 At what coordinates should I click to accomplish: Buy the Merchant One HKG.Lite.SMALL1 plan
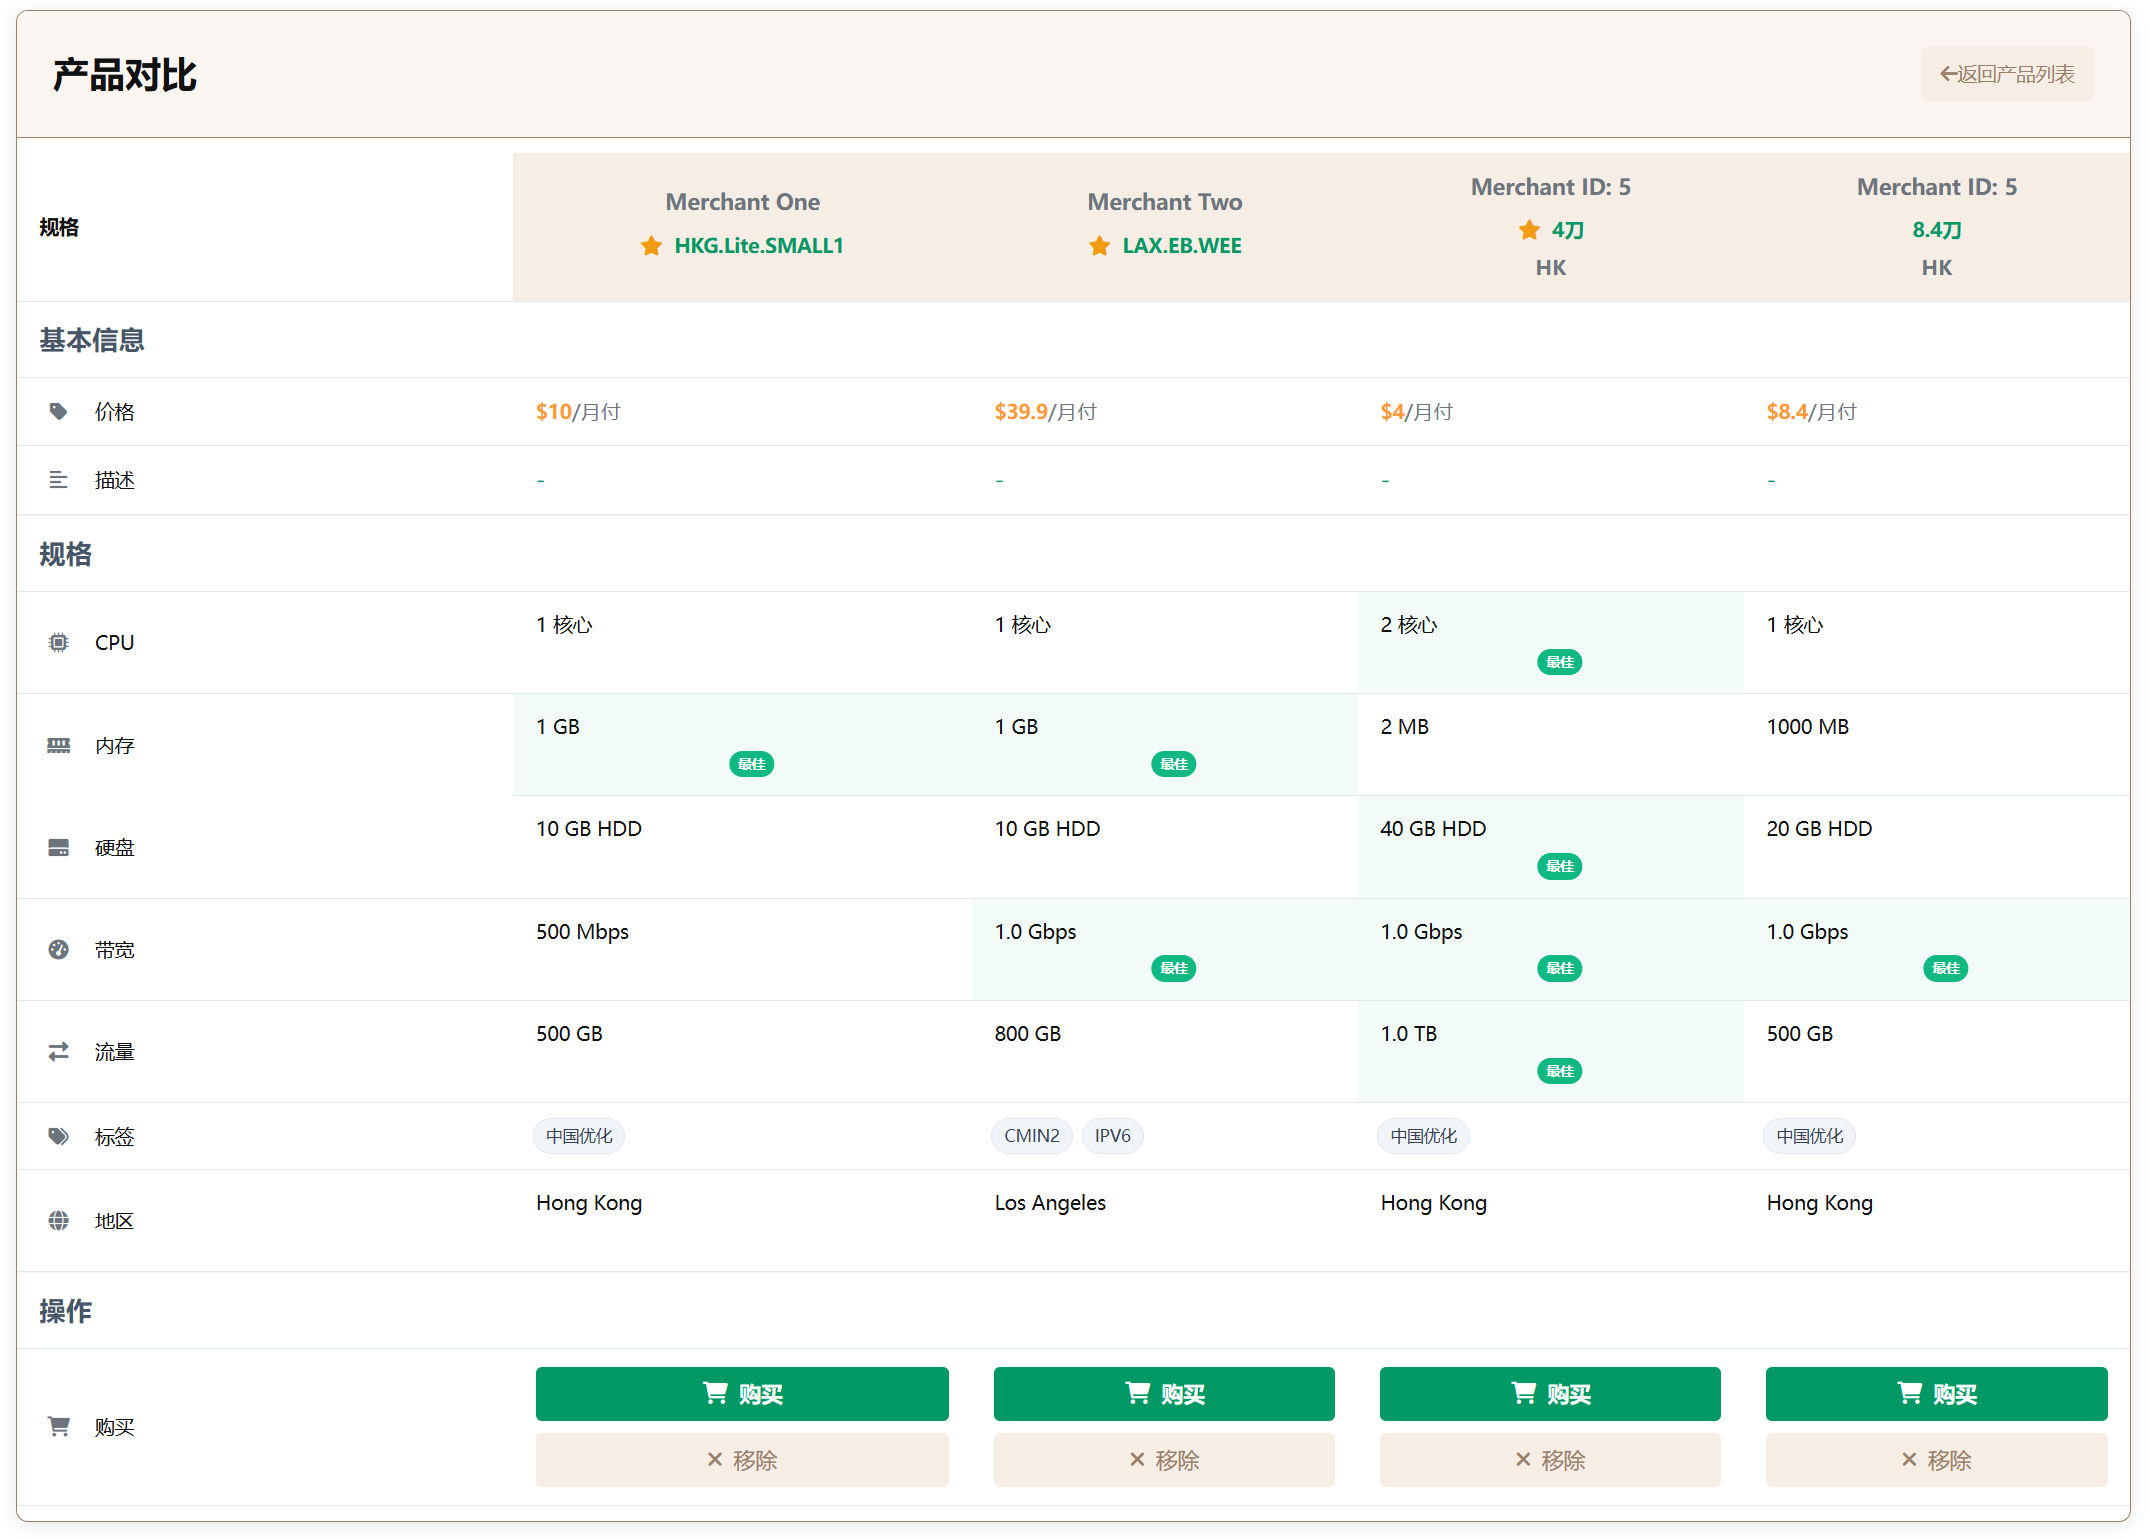tap(742, 1394)
